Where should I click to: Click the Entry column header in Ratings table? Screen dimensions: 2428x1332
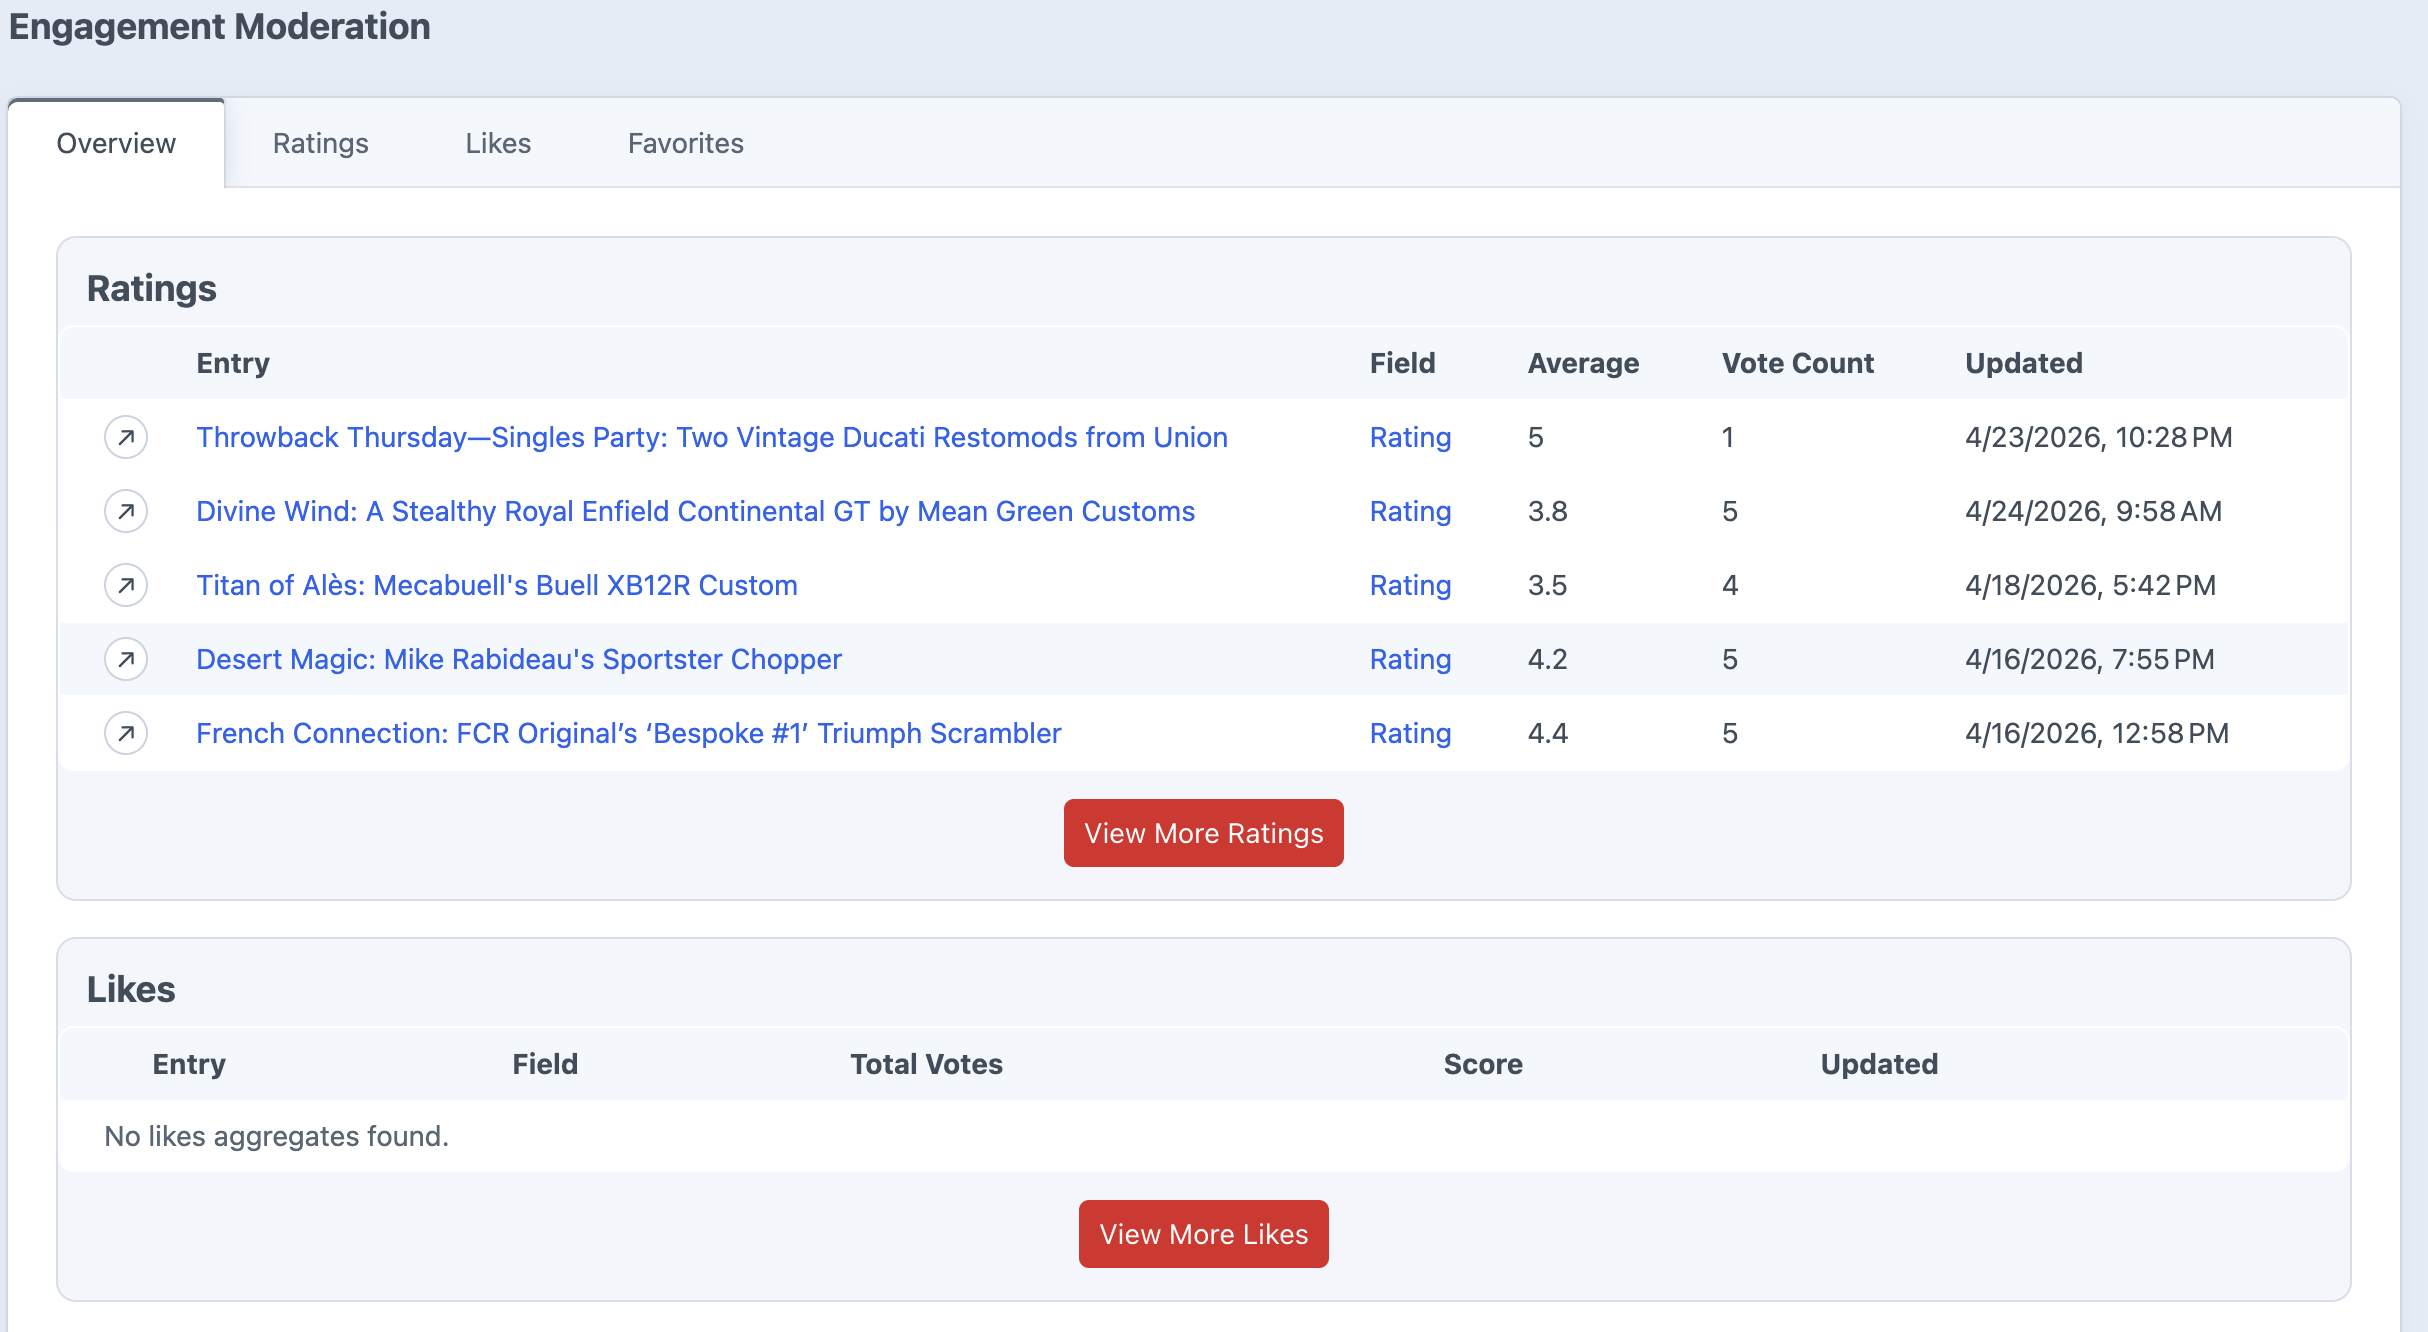233,363
